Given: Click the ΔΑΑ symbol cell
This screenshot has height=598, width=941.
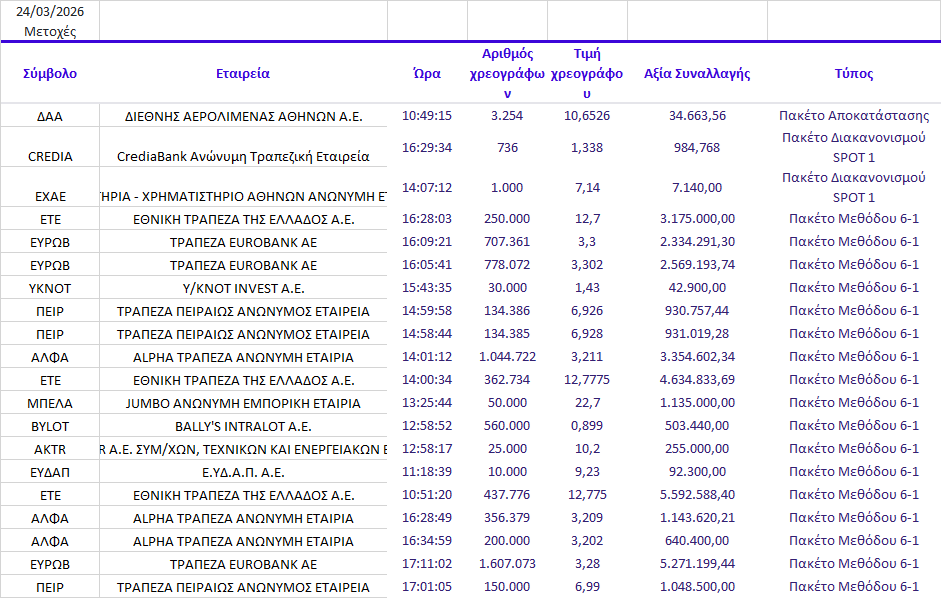Looking at the screenshot, I should click(50, 116).
